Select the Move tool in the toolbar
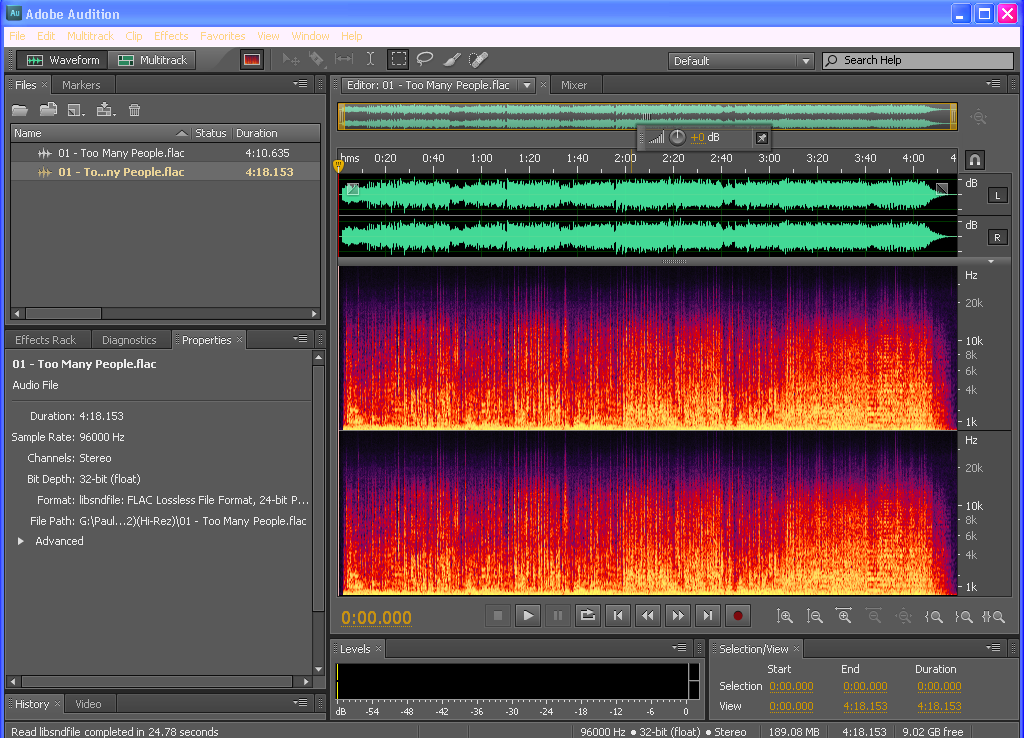 pos(291,60)
